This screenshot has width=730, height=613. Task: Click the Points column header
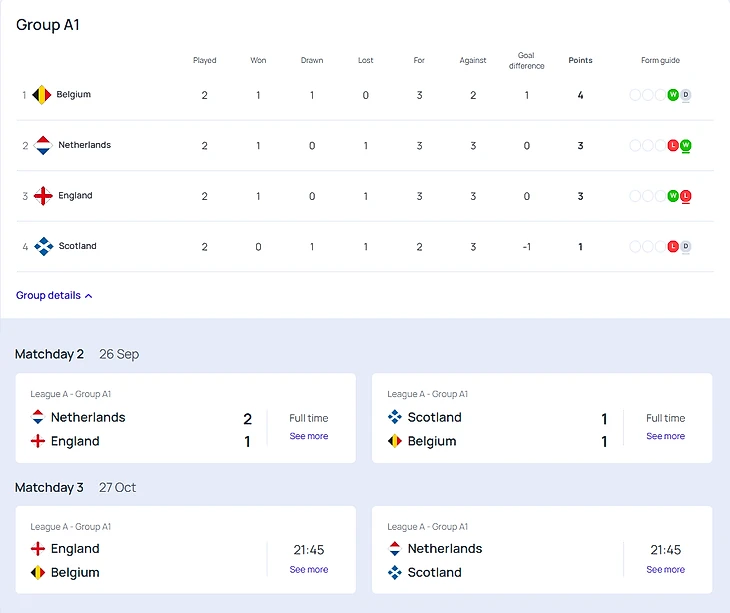[580, 61]
